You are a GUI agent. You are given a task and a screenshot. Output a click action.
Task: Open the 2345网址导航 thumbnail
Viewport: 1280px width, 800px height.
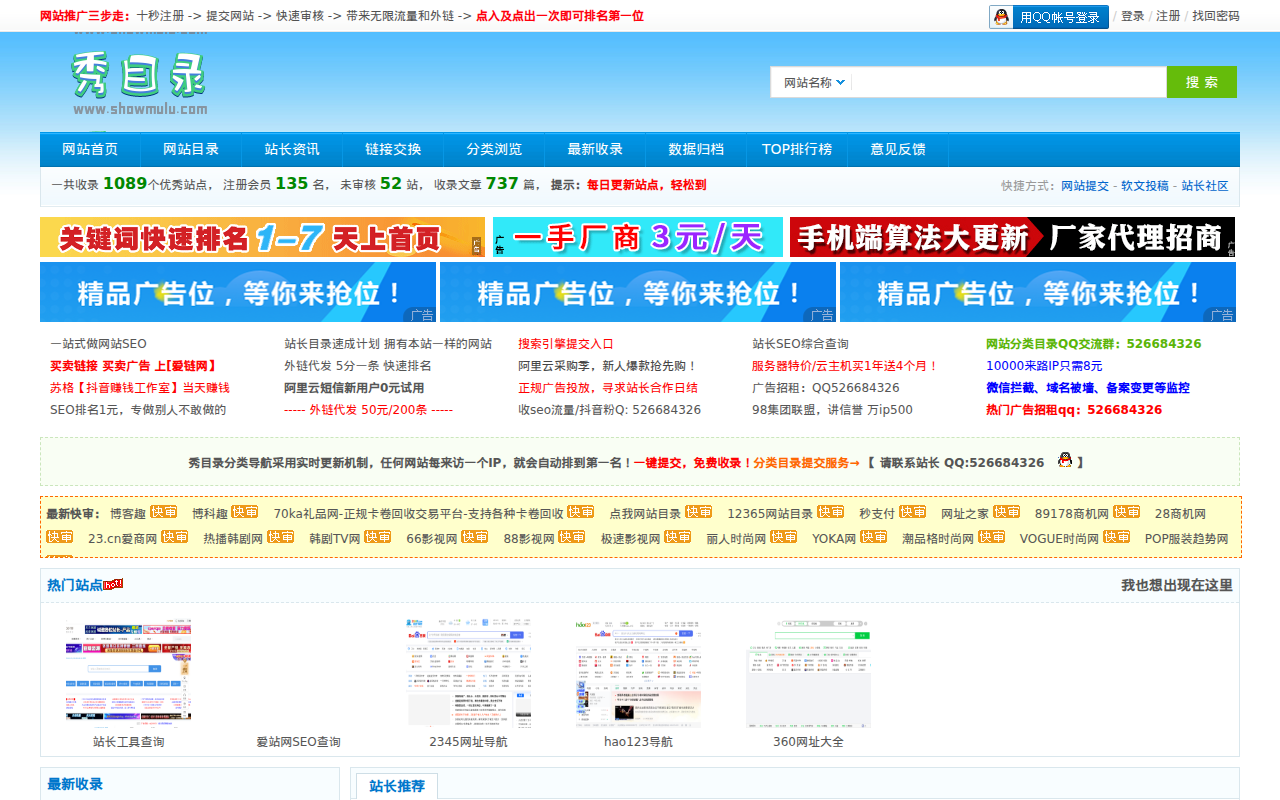pyautogui.click(x=468, y=672)
